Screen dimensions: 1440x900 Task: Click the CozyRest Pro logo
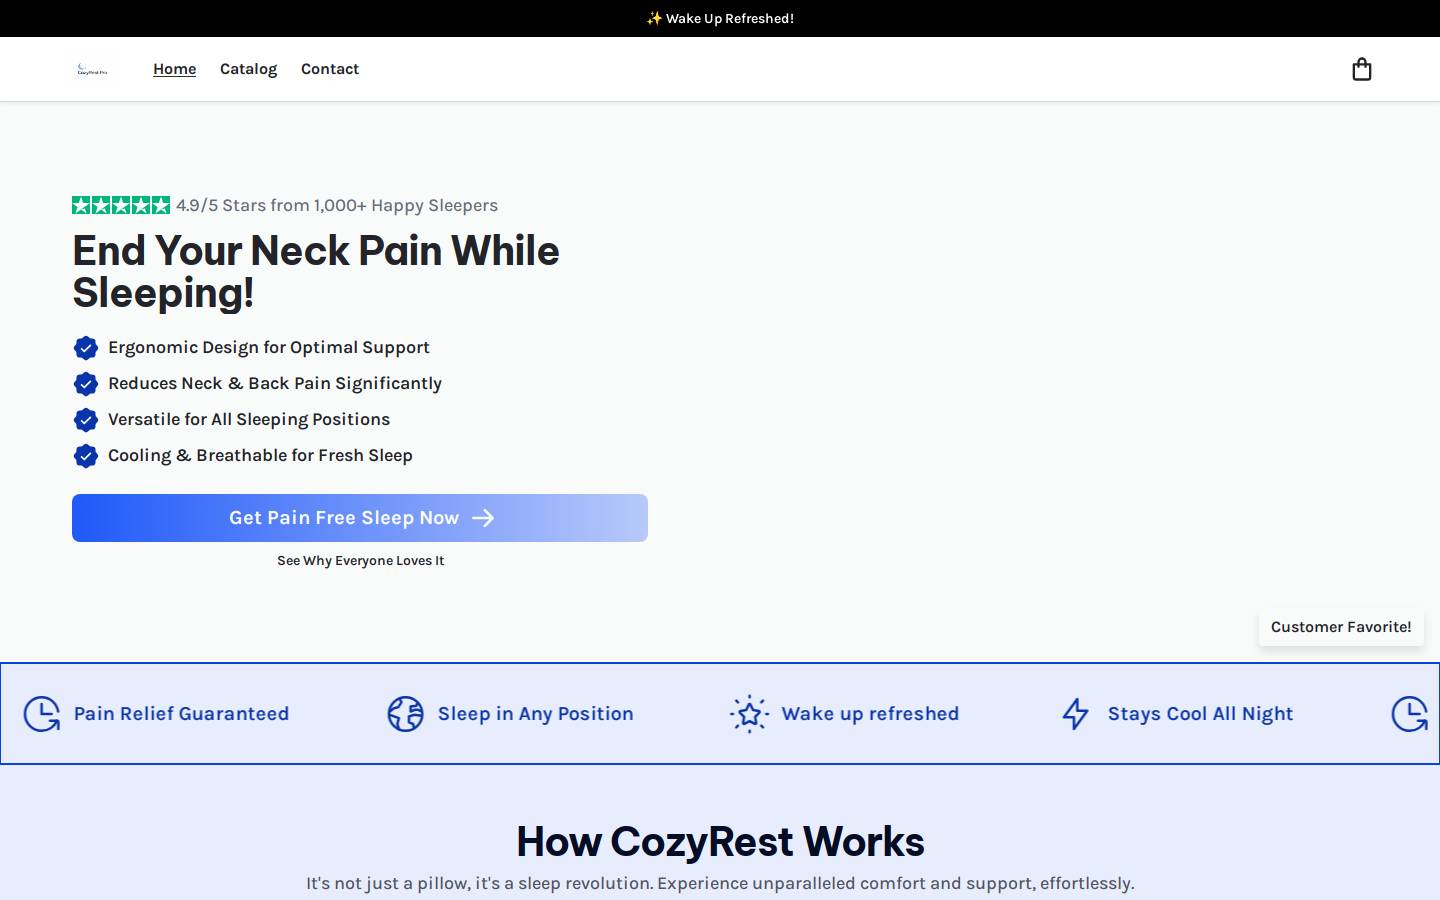coord(92,69)
